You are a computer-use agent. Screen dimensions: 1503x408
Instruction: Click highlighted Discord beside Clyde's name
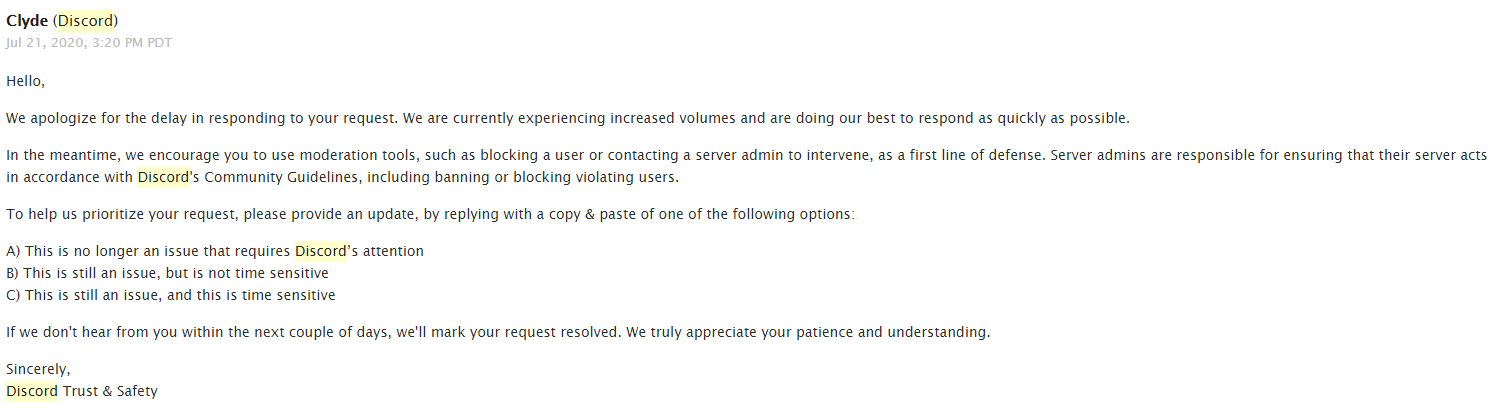tap(85, 21)
